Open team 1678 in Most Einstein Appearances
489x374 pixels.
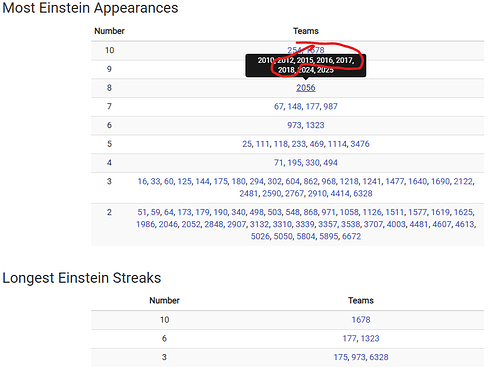(x=315, y=50)
